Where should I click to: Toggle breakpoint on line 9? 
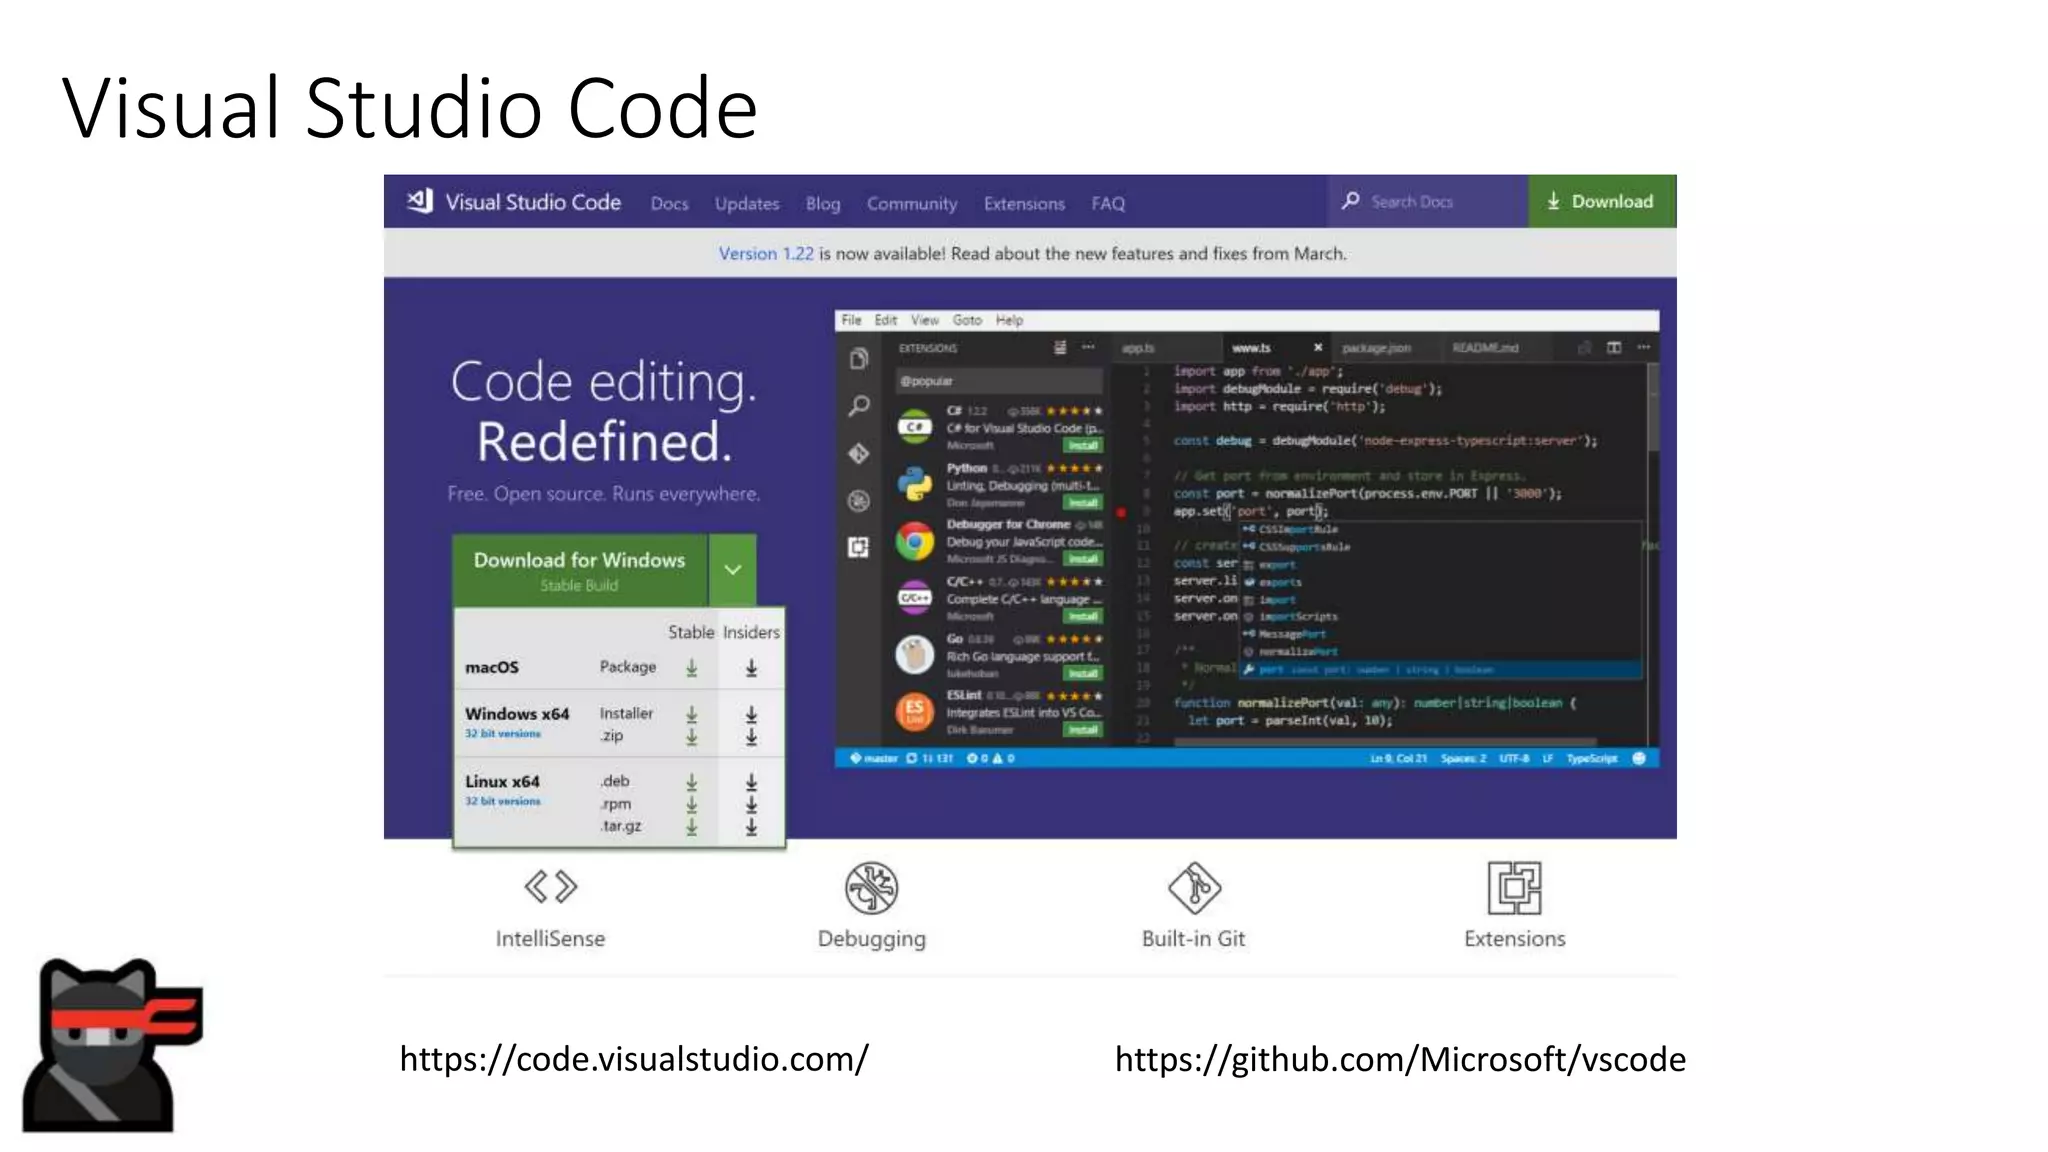point(1121,512)
